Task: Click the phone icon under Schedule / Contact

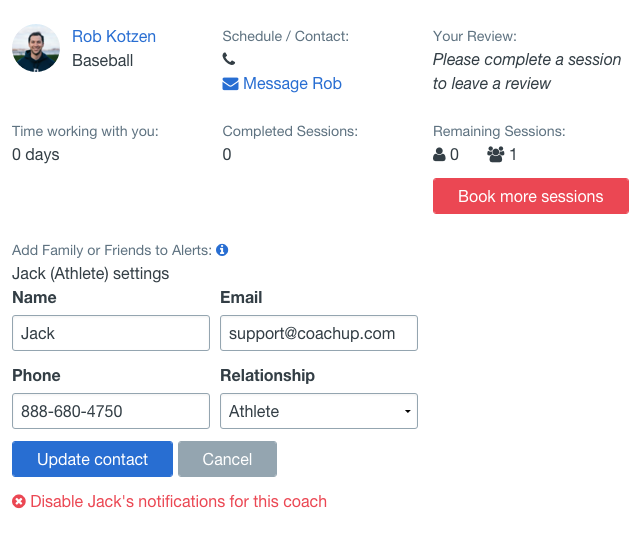Action: click(229, 59)
